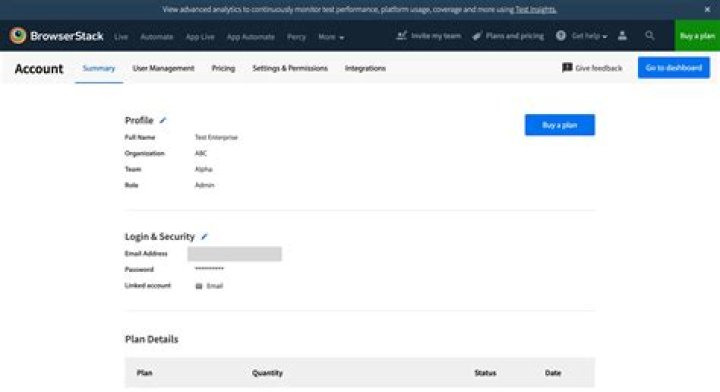Click the Team value Alpha
Viewport: 720px width, 392px height.
203,169
